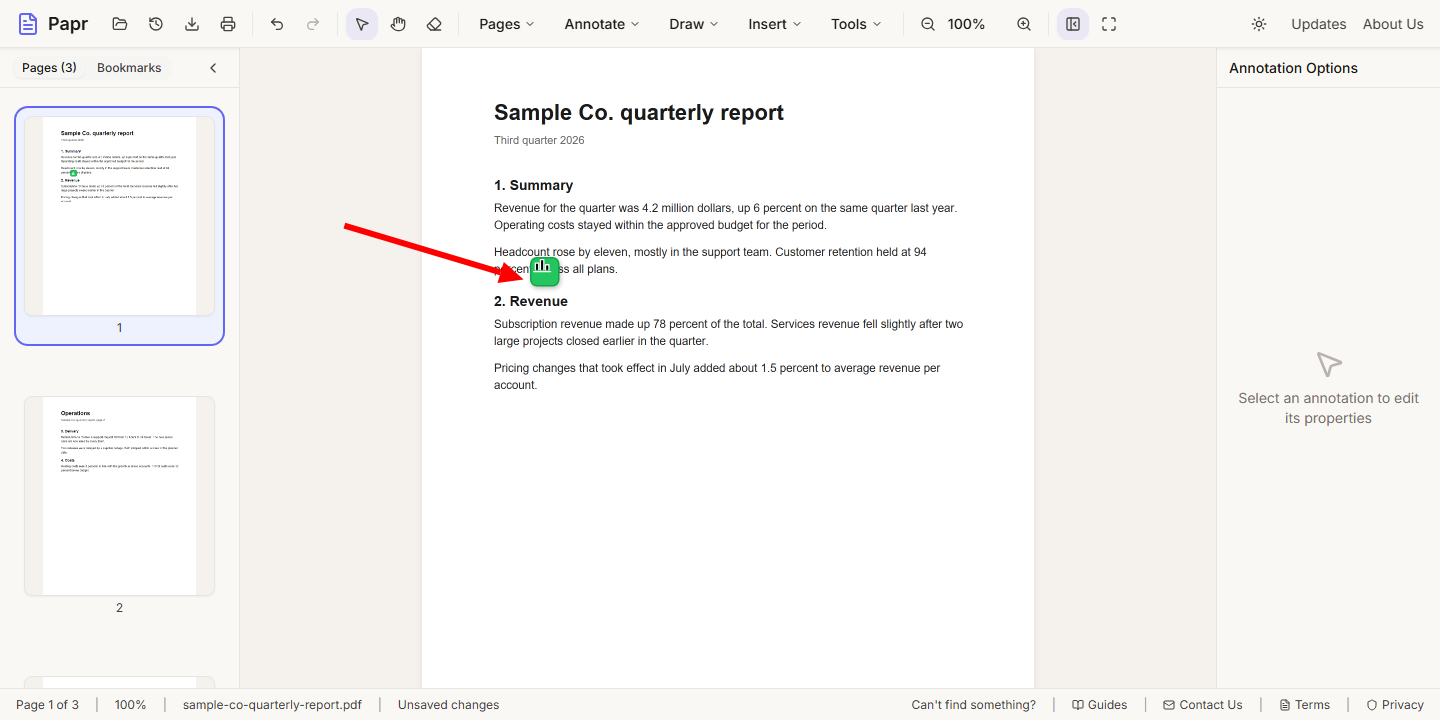Image resolution: width=1440 pixels, height=720 pixels.
Task: Open a file with the folder icon
Action: coord(120,24)
